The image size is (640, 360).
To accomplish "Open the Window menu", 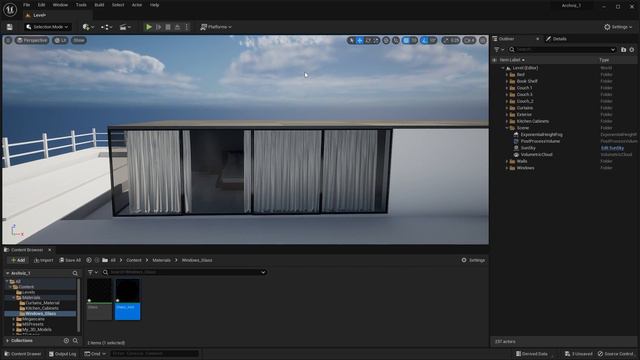I will [60, 5].
